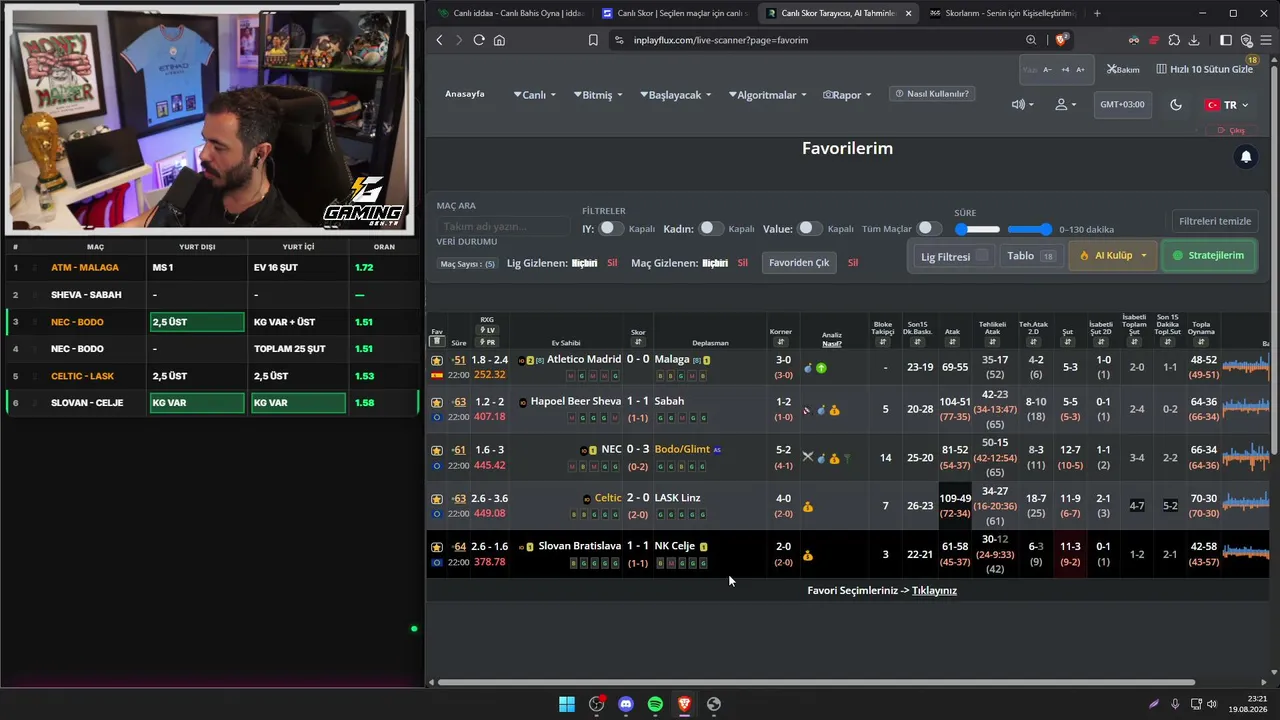
Task: Go to Anasayfa menu item
Action: coord(465,94)
